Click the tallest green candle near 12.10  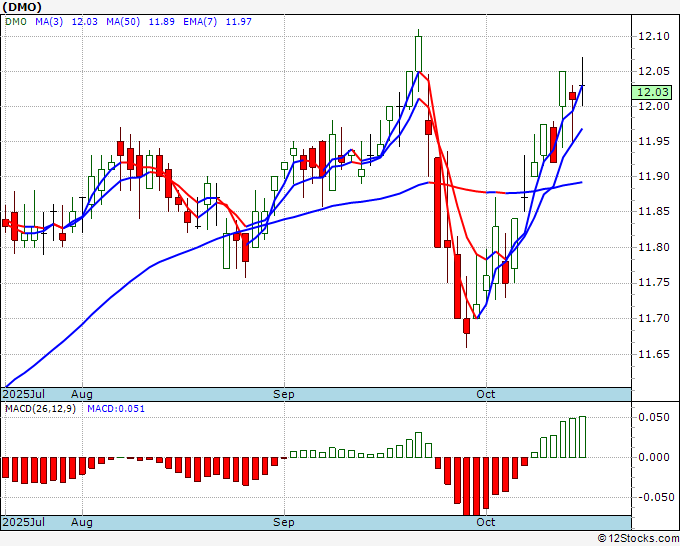click(x=418, y=54)
